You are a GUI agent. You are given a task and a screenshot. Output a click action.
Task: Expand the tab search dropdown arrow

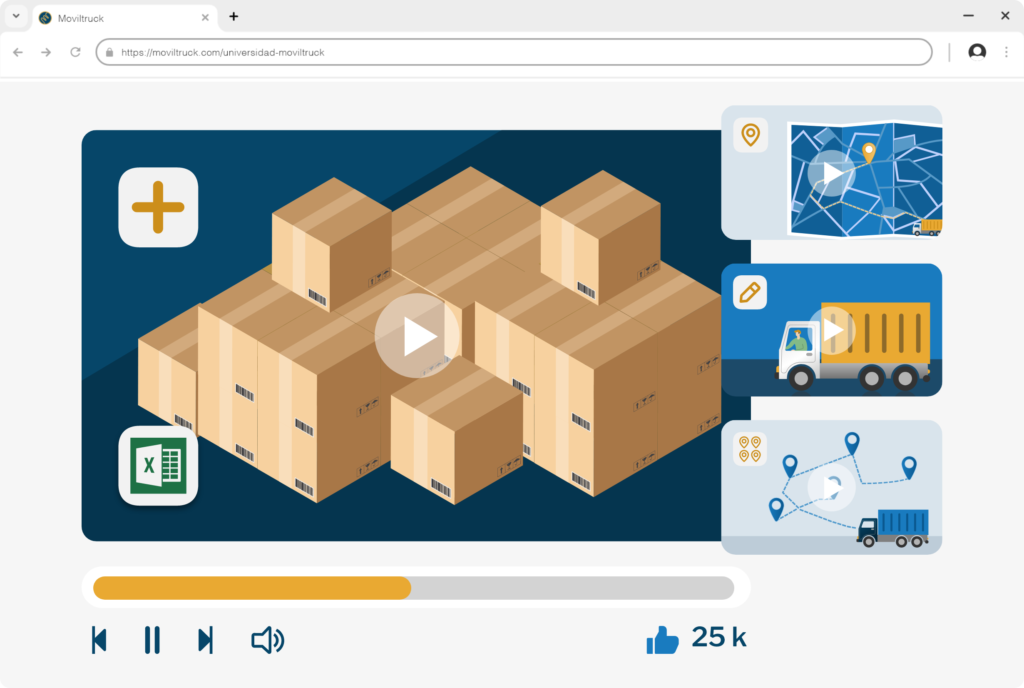pyautogui.click(x=16, y=16)
